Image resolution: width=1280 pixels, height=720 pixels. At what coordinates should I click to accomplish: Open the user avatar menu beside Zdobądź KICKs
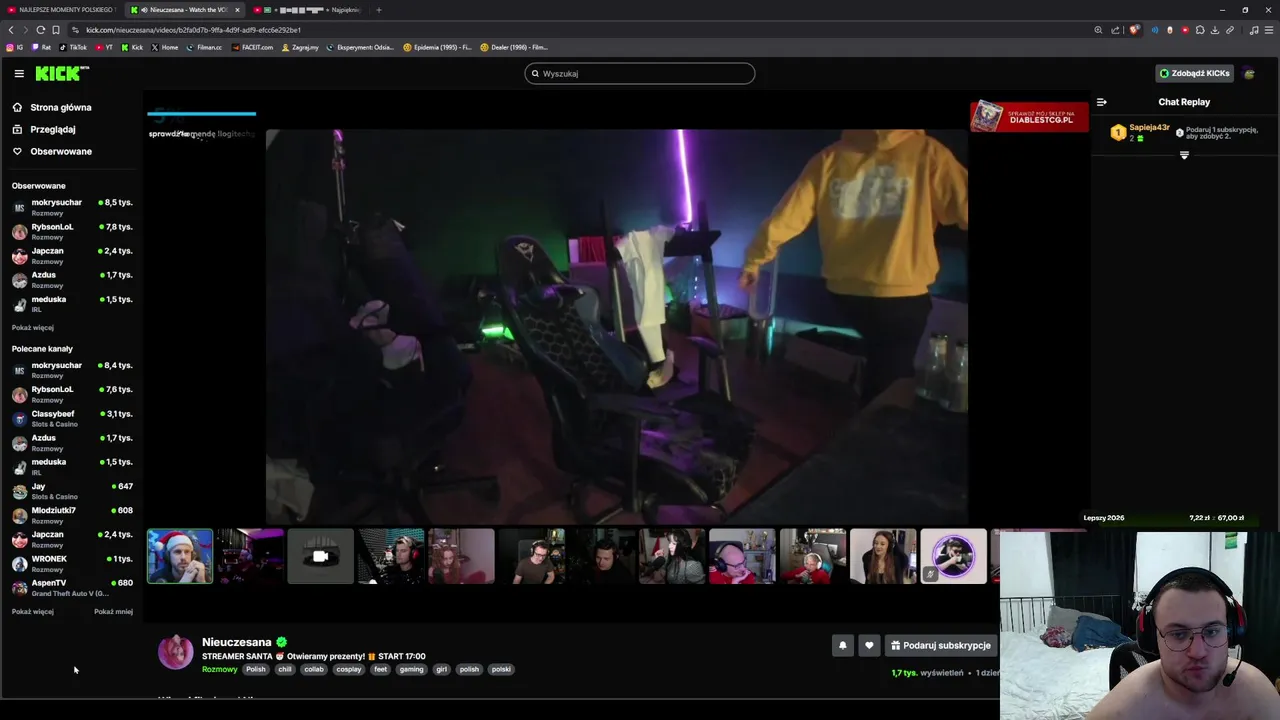[1249, 73]
